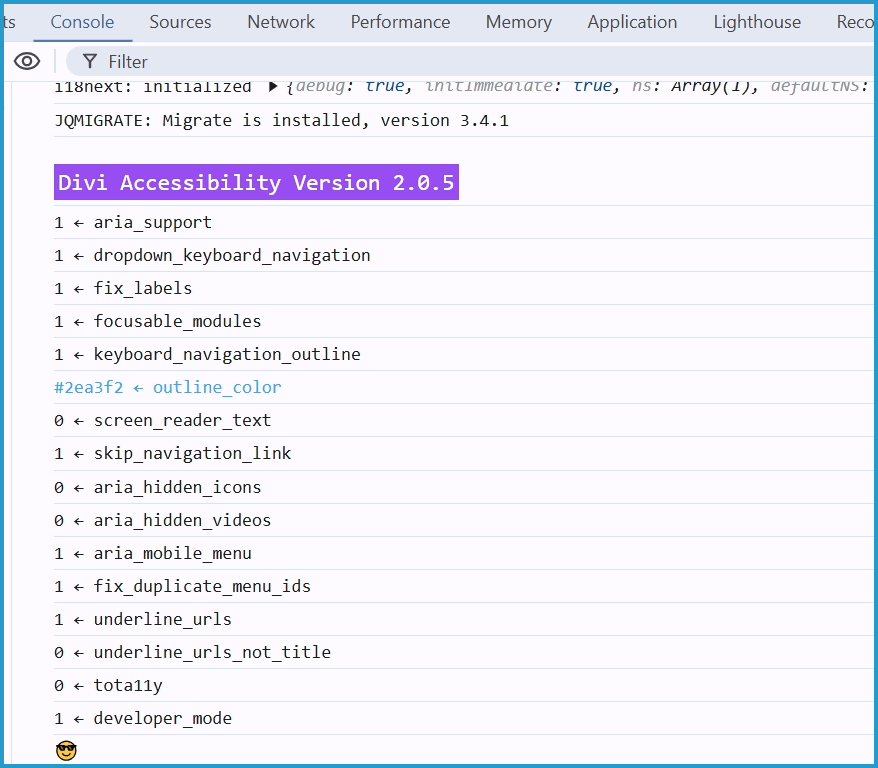Select the JQMIGRATE version log message
Image resolution: width=878 pixels, height=768 pixels.
(x=281, y=121)
